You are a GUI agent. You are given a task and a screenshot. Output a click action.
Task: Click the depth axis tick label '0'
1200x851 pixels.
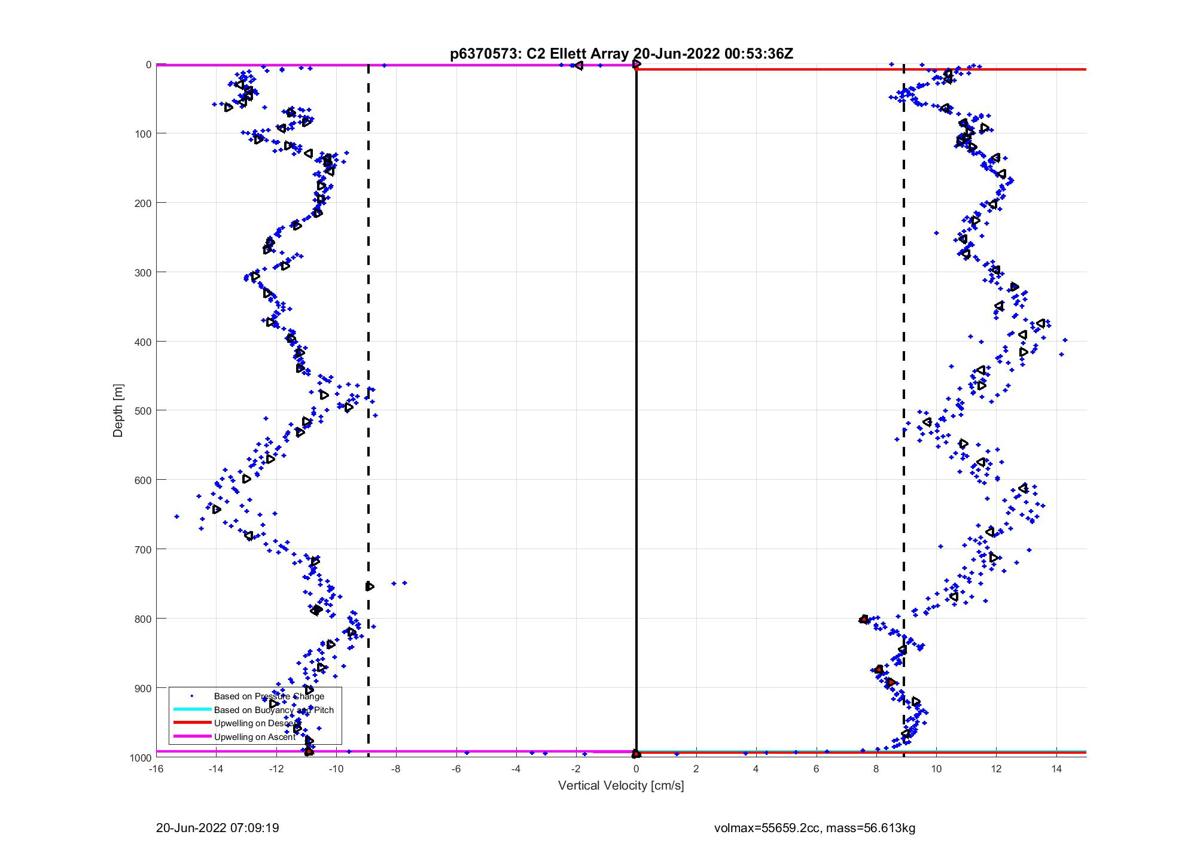[x=148, y=65]
